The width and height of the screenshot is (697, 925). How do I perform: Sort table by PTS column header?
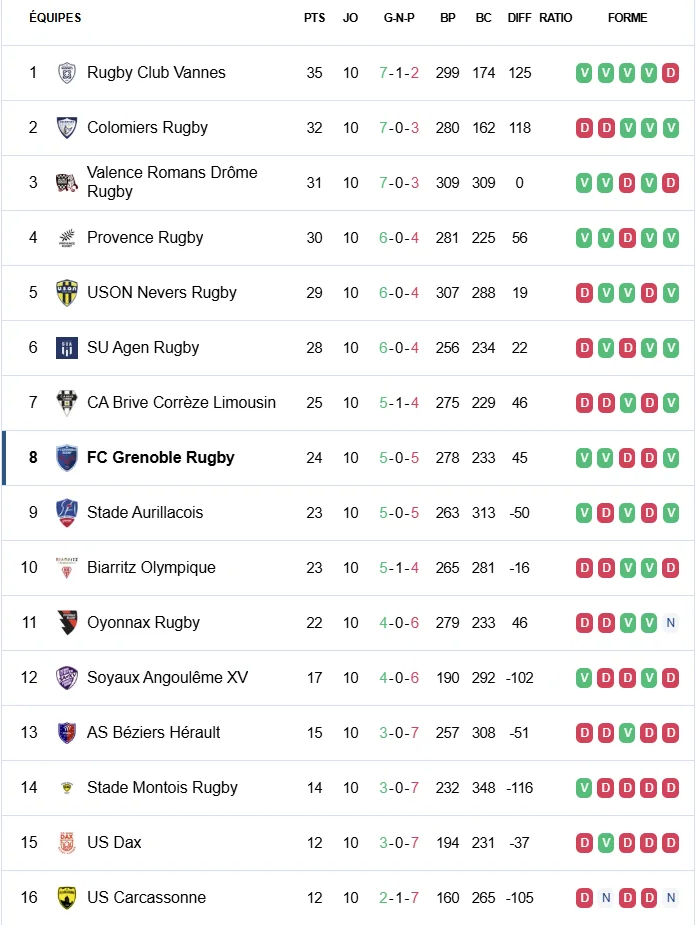click(314, 18)
